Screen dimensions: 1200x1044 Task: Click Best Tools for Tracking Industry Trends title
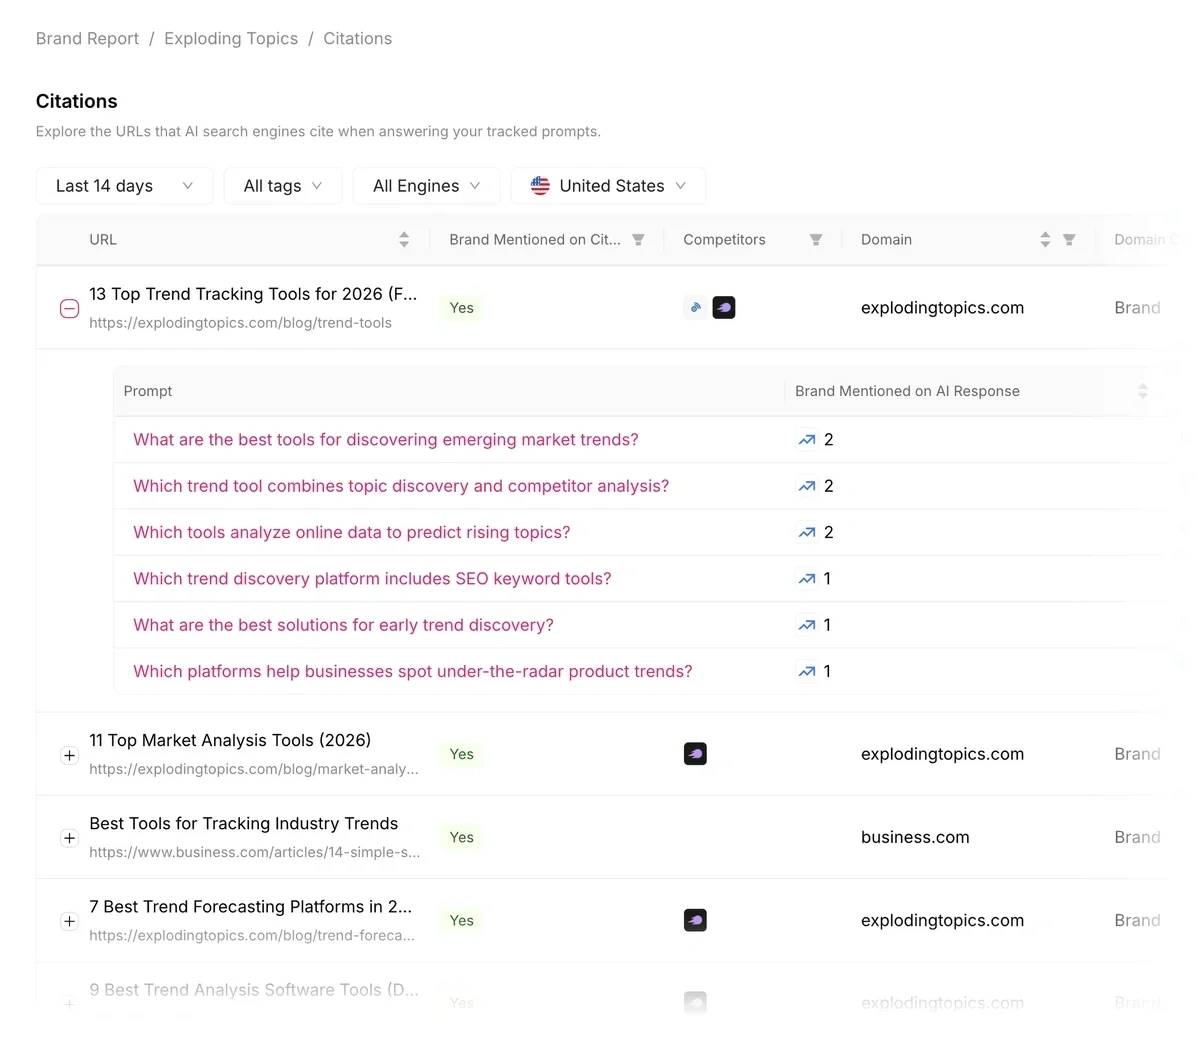244,824
